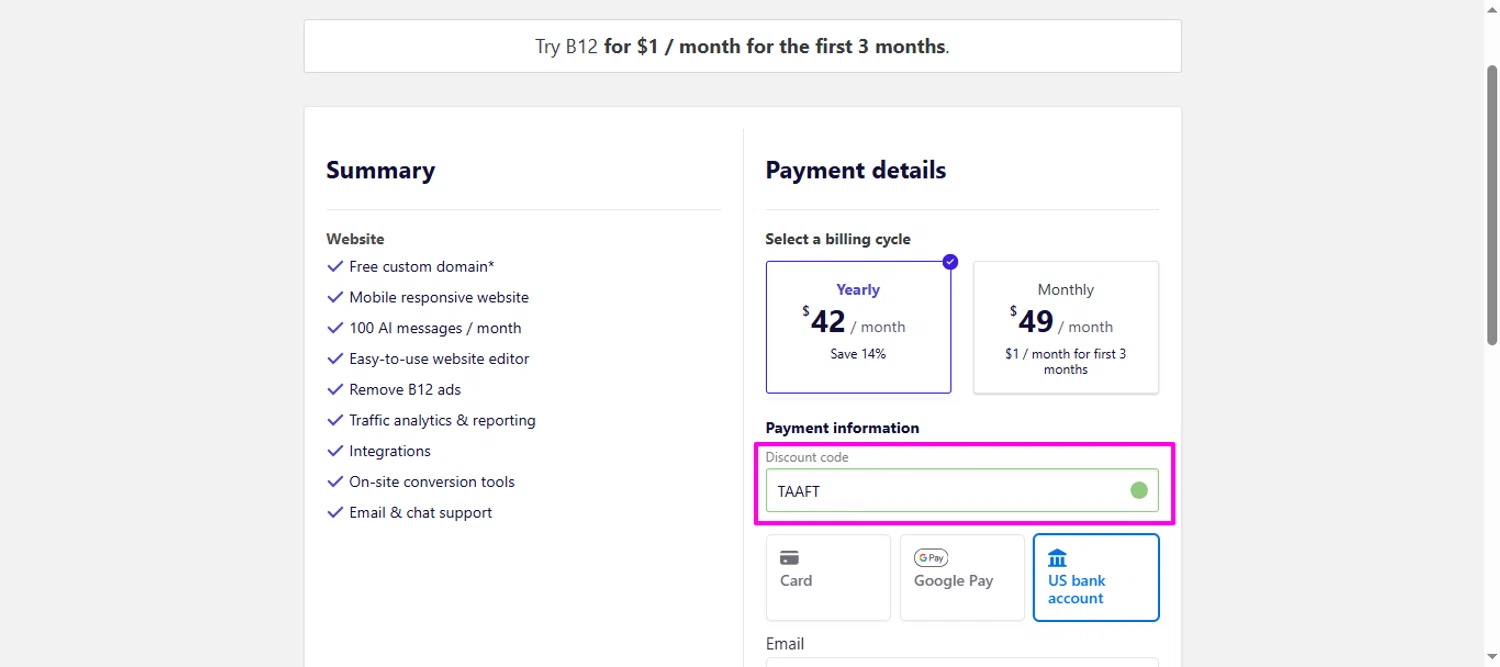Click the checkmark badge on Yearly plan
1500x667 pixels.
pos(950,262)
